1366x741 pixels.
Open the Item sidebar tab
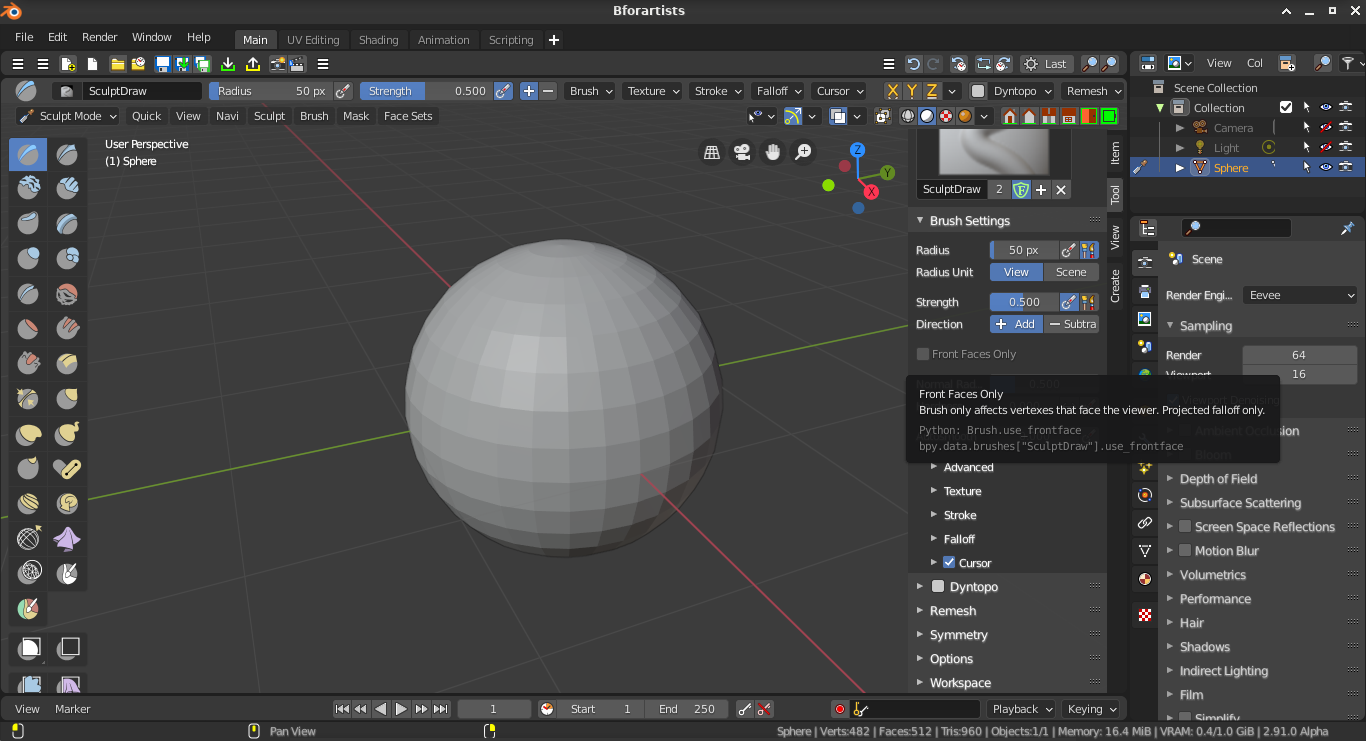pos(1115,153)
